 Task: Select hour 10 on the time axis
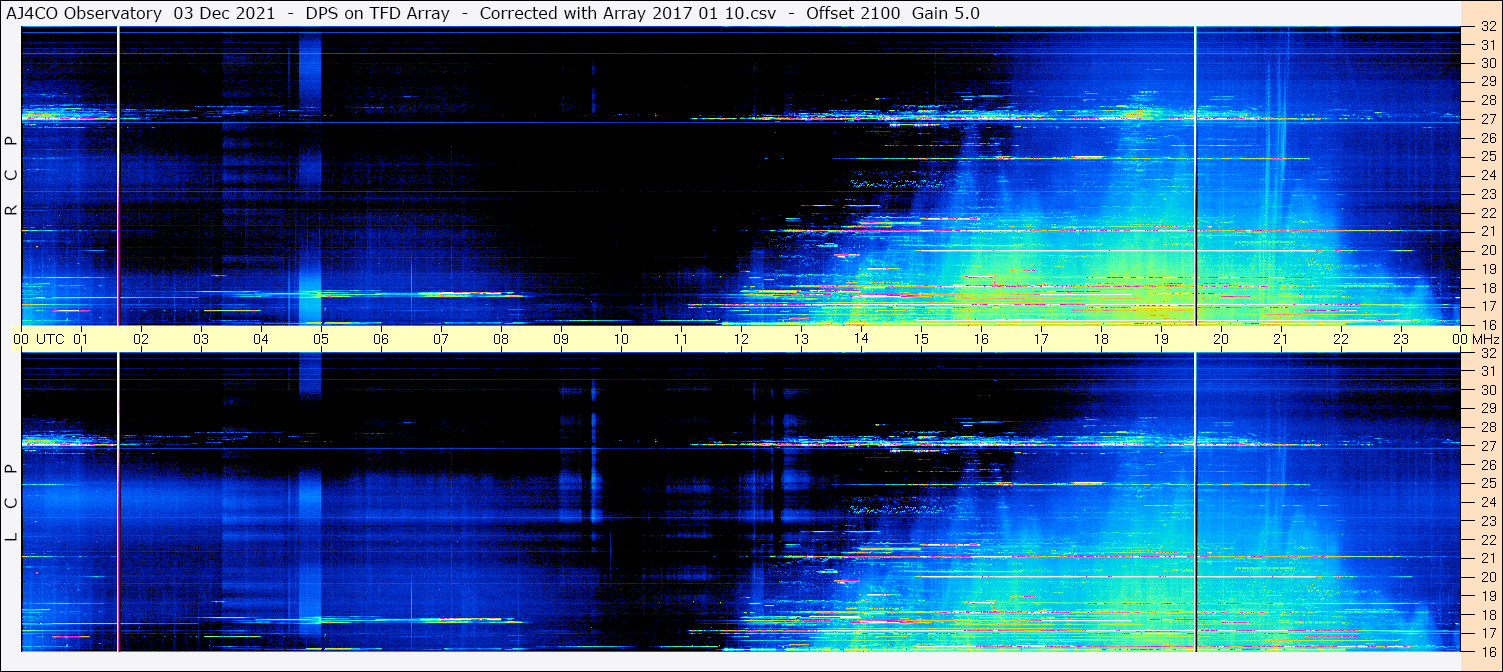[x=621, y=339]
